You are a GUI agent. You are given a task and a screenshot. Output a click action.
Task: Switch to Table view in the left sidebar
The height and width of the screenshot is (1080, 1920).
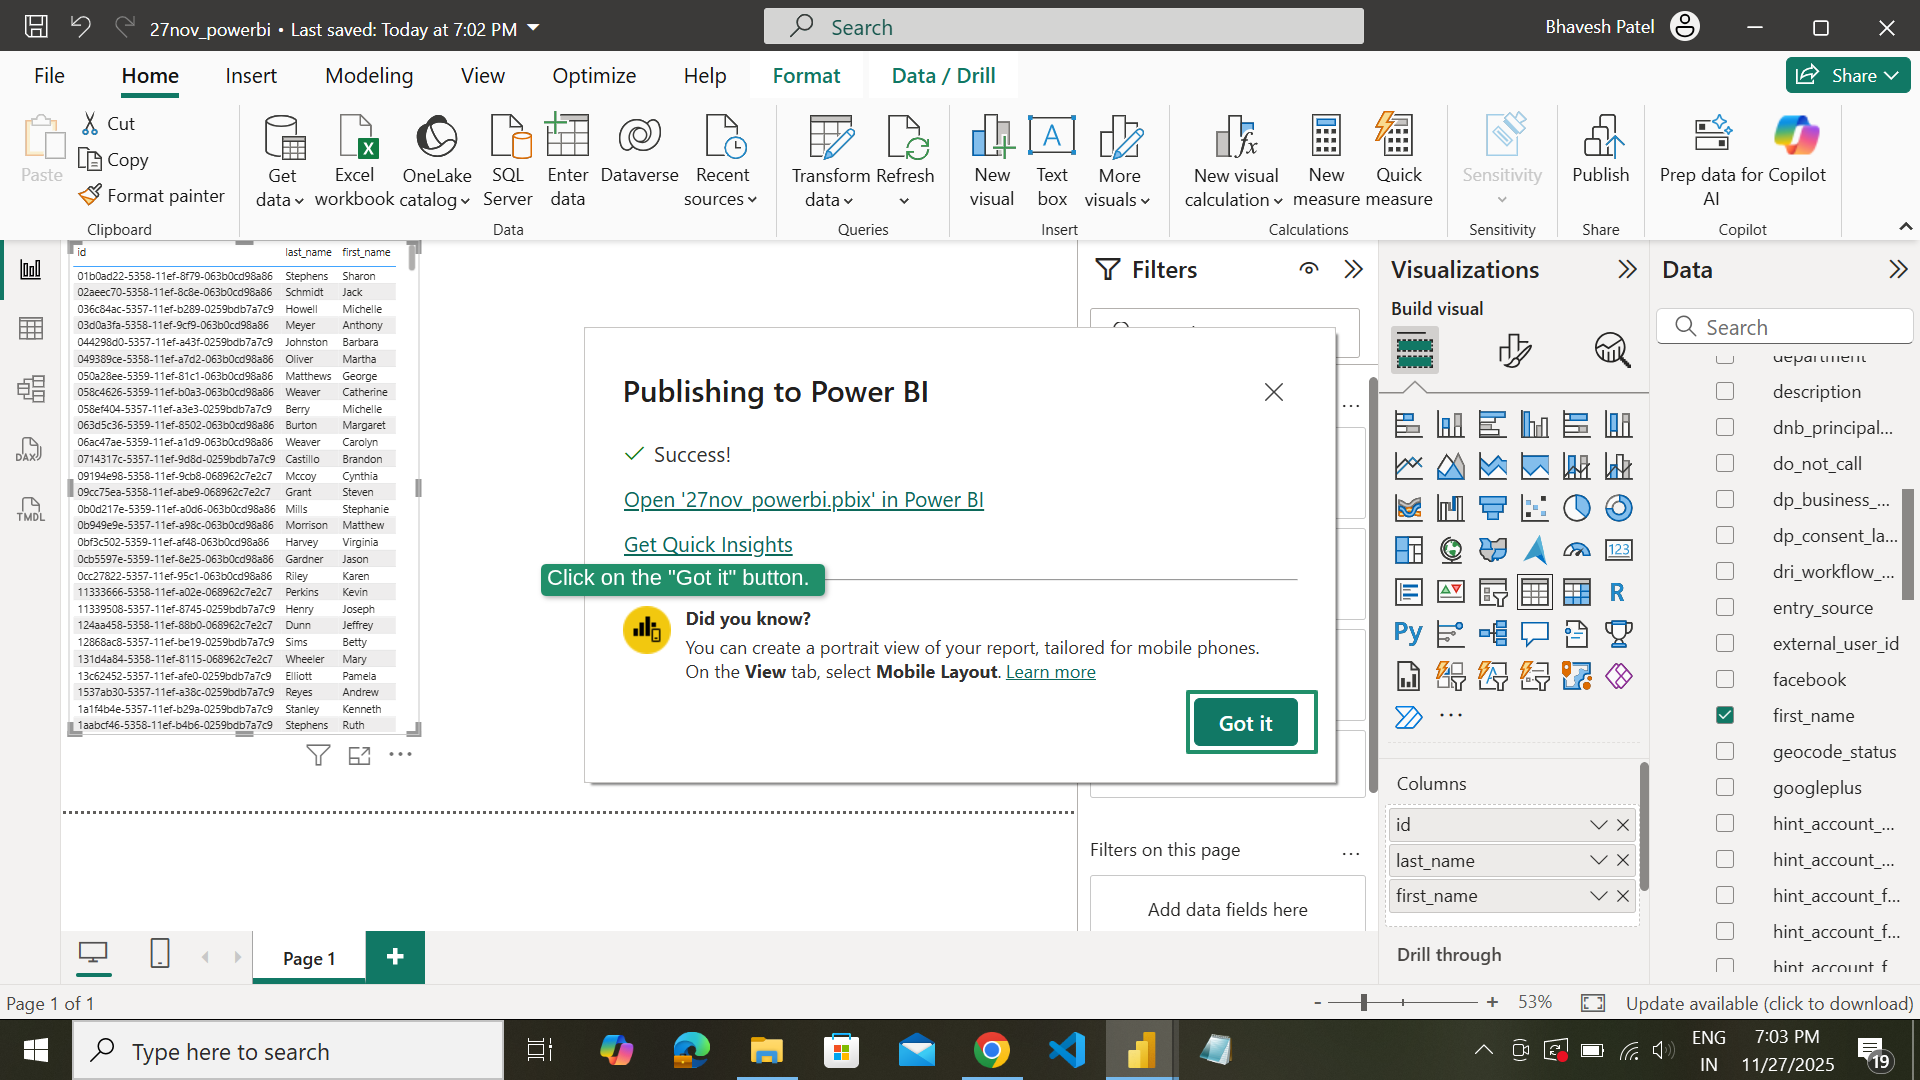coord(31,328)
